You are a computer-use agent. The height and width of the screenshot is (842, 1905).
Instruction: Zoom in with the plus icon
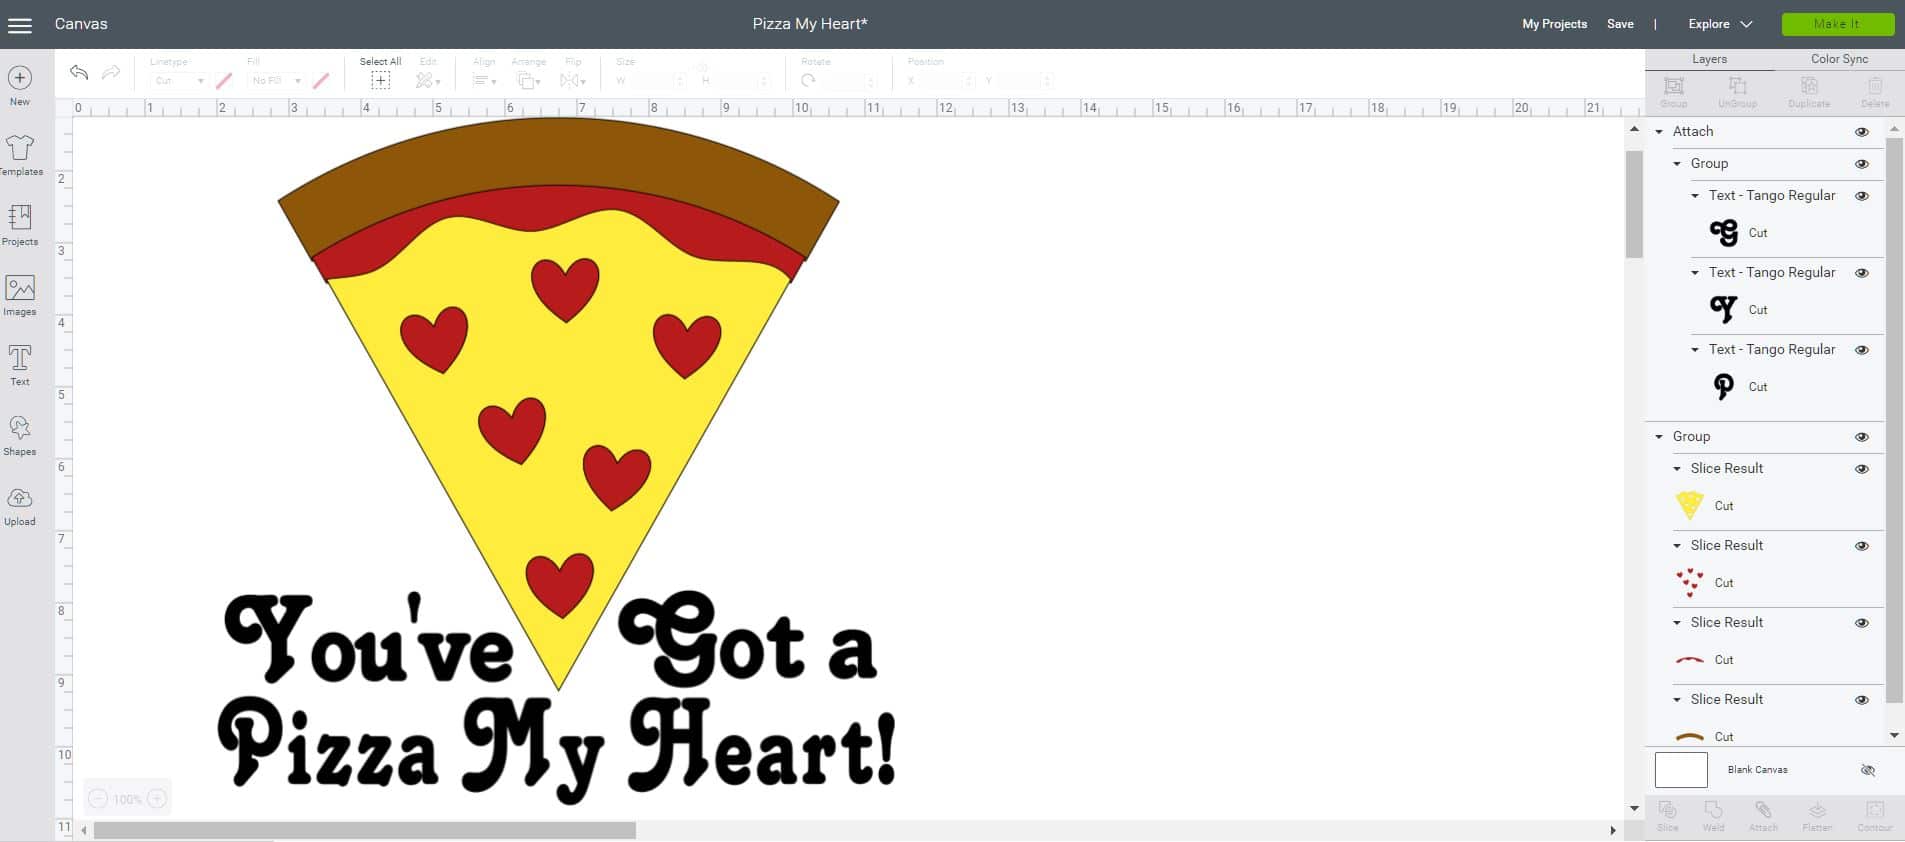(157, 799)
